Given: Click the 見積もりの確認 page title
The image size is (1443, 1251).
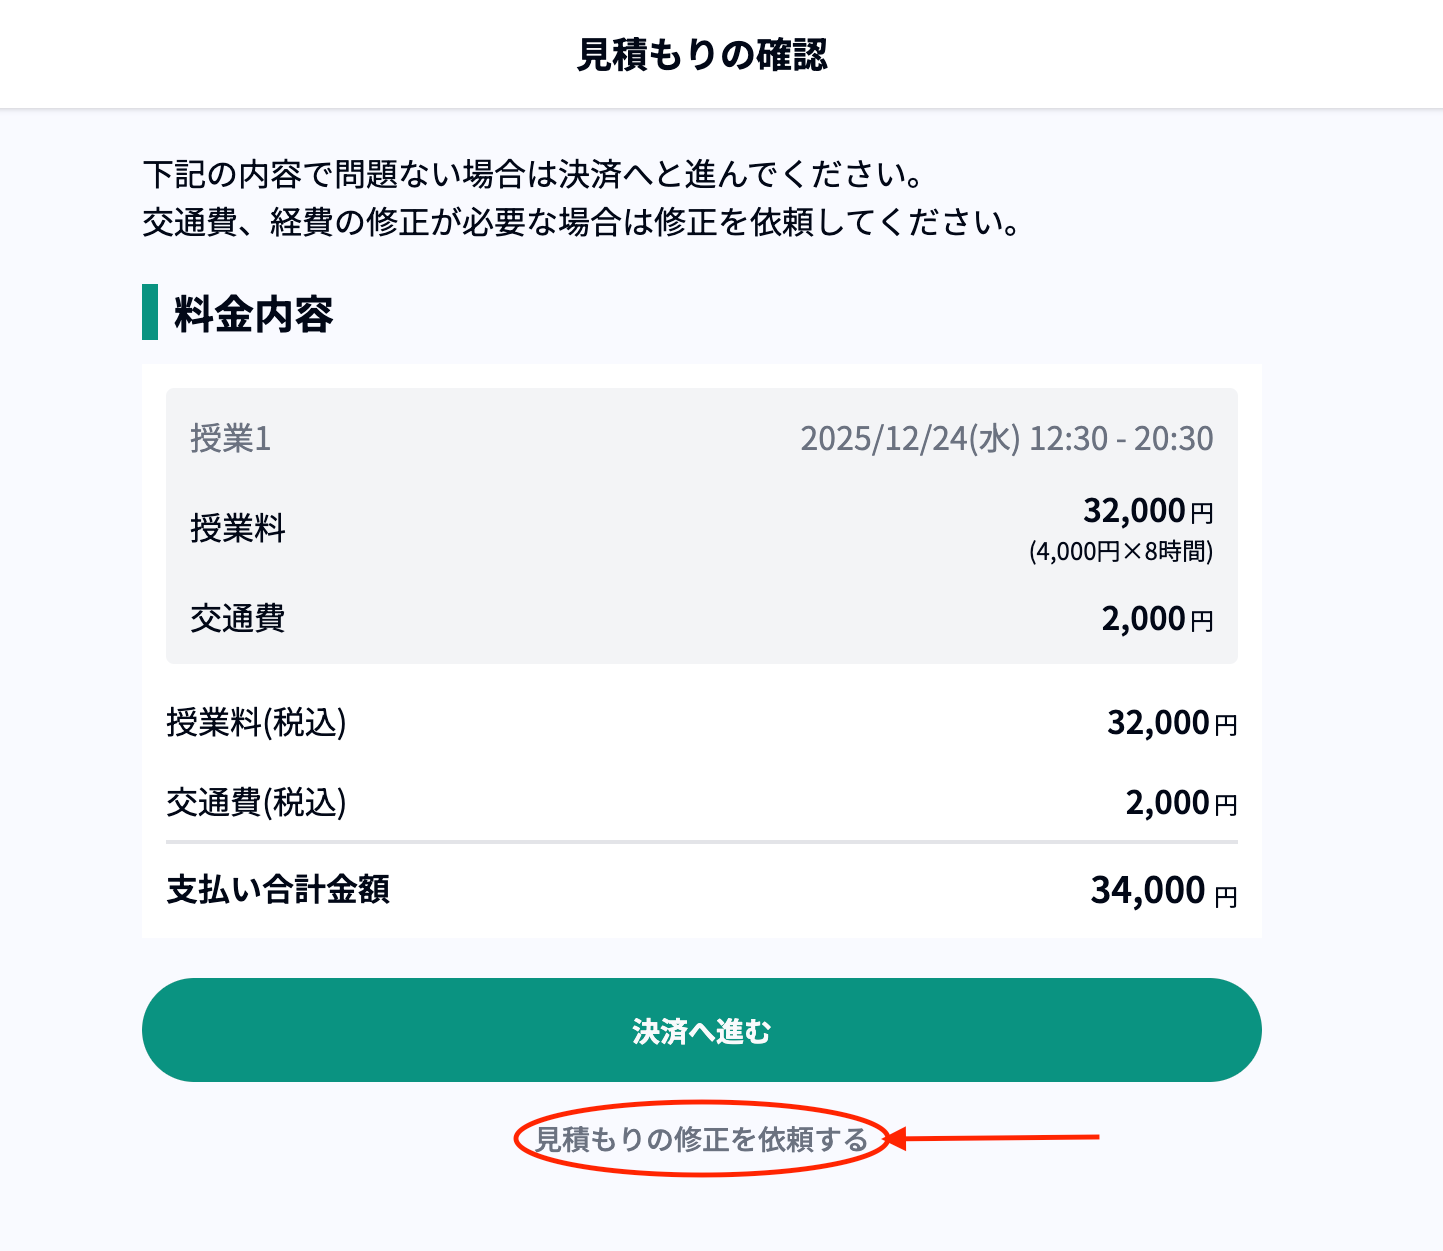Looking at the screenshot, I should click(702, 55).
